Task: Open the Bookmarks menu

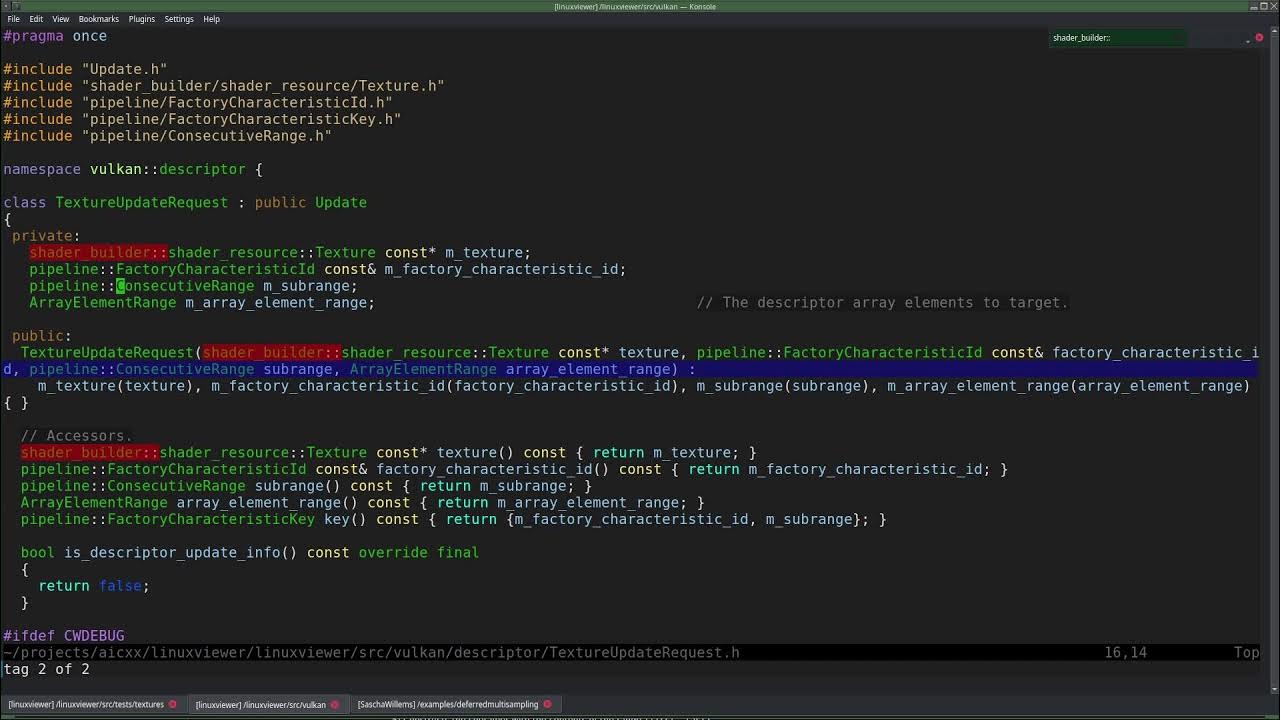Action: pos(99,19)
